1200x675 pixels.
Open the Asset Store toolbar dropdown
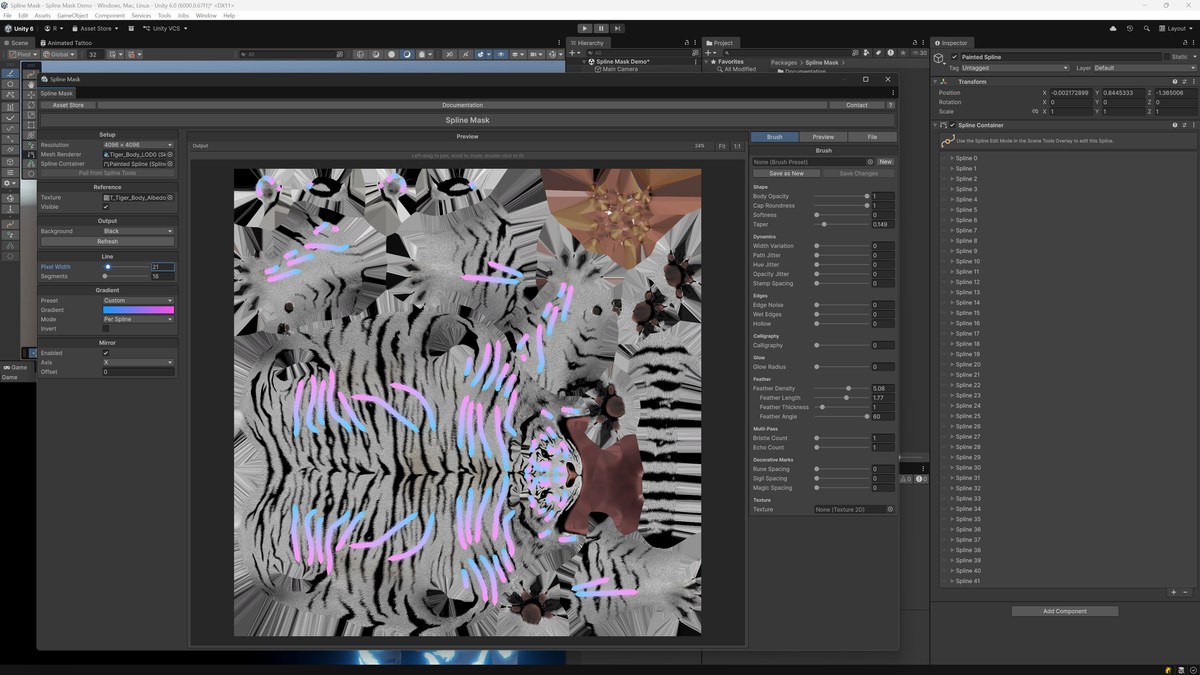tap(97, 28)
